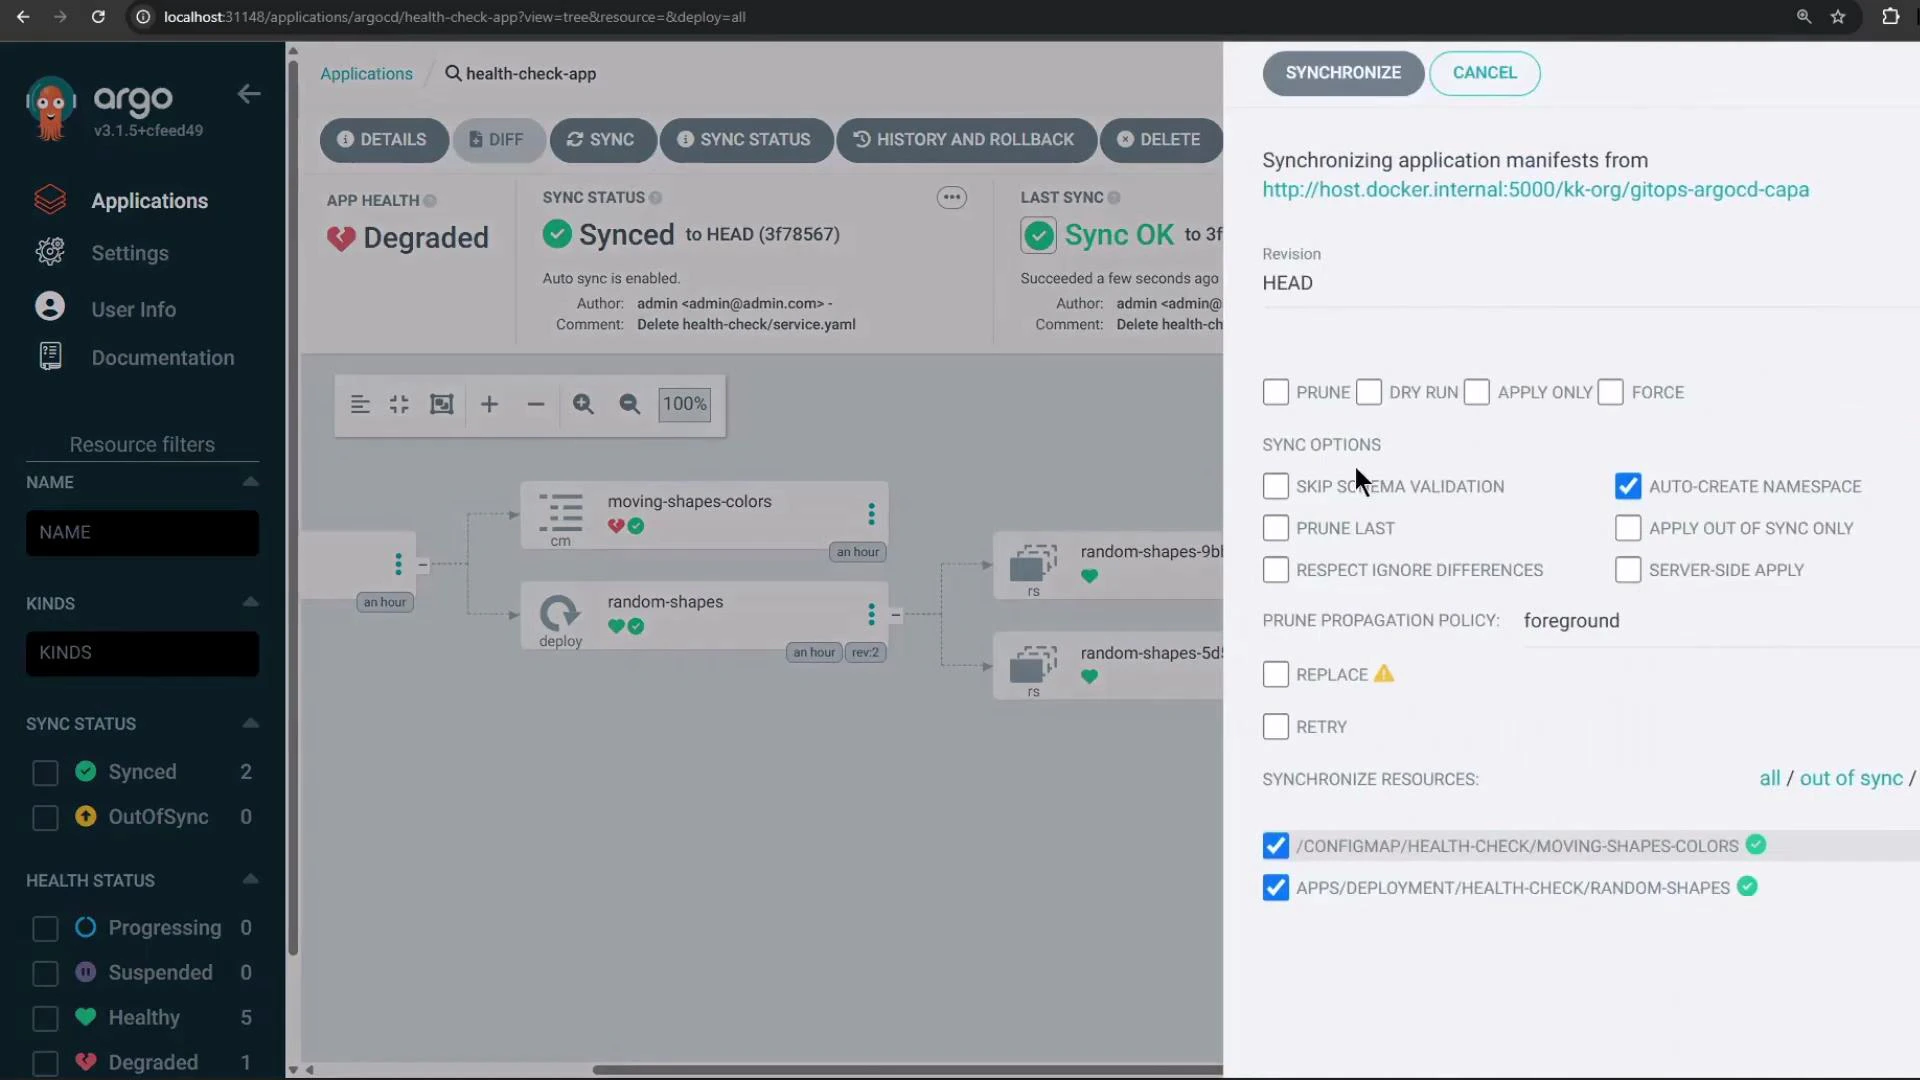
Task: Click the Argo octopus logo icon
Action: [49, 105]
